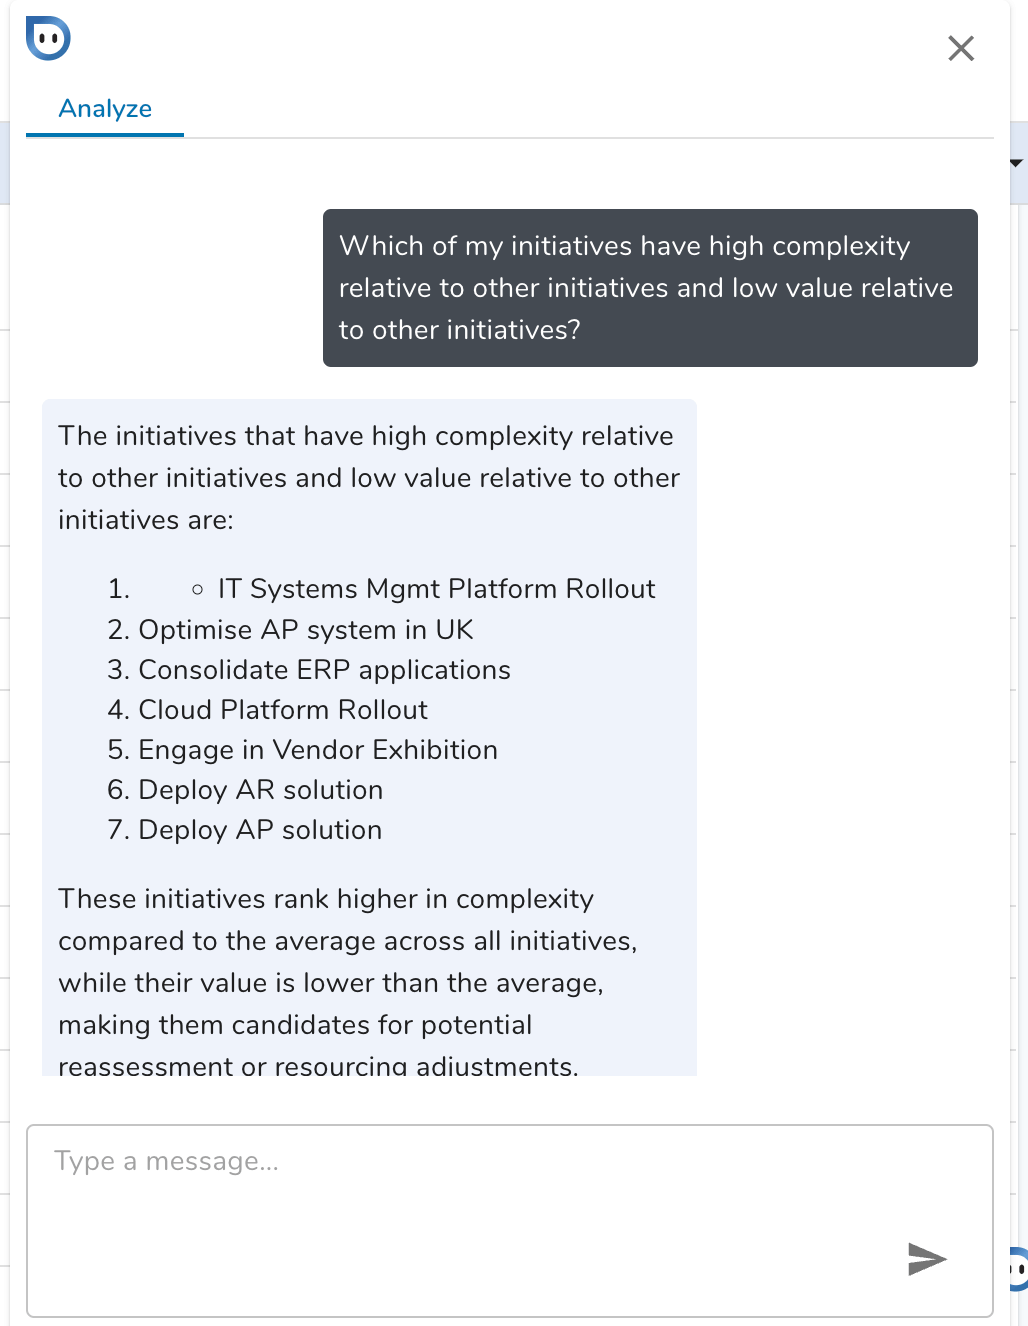Click the partly hidden chatbot icon at bottom right

1018,1268
